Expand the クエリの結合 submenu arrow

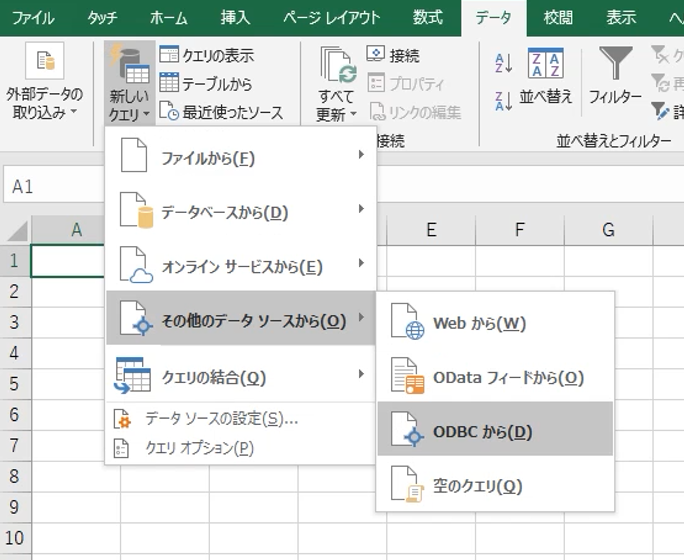tap(361, 374)
